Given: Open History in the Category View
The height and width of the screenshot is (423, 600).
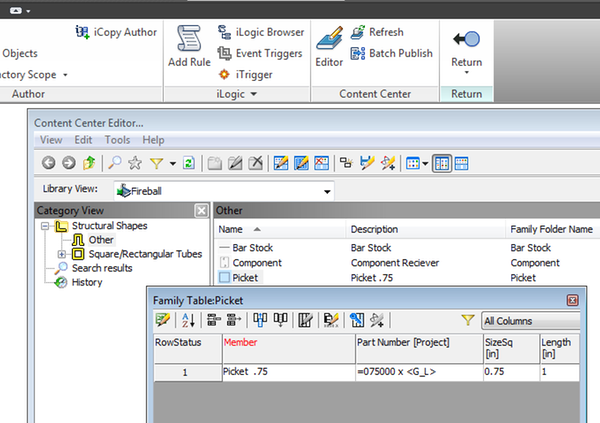Looking at the screenshot, I should coord(87,282).
